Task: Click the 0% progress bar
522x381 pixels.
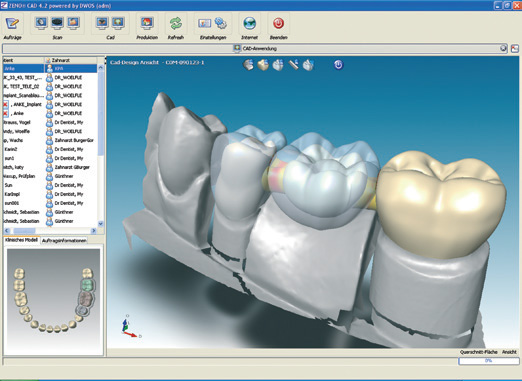Action: [x=489, y=361]
